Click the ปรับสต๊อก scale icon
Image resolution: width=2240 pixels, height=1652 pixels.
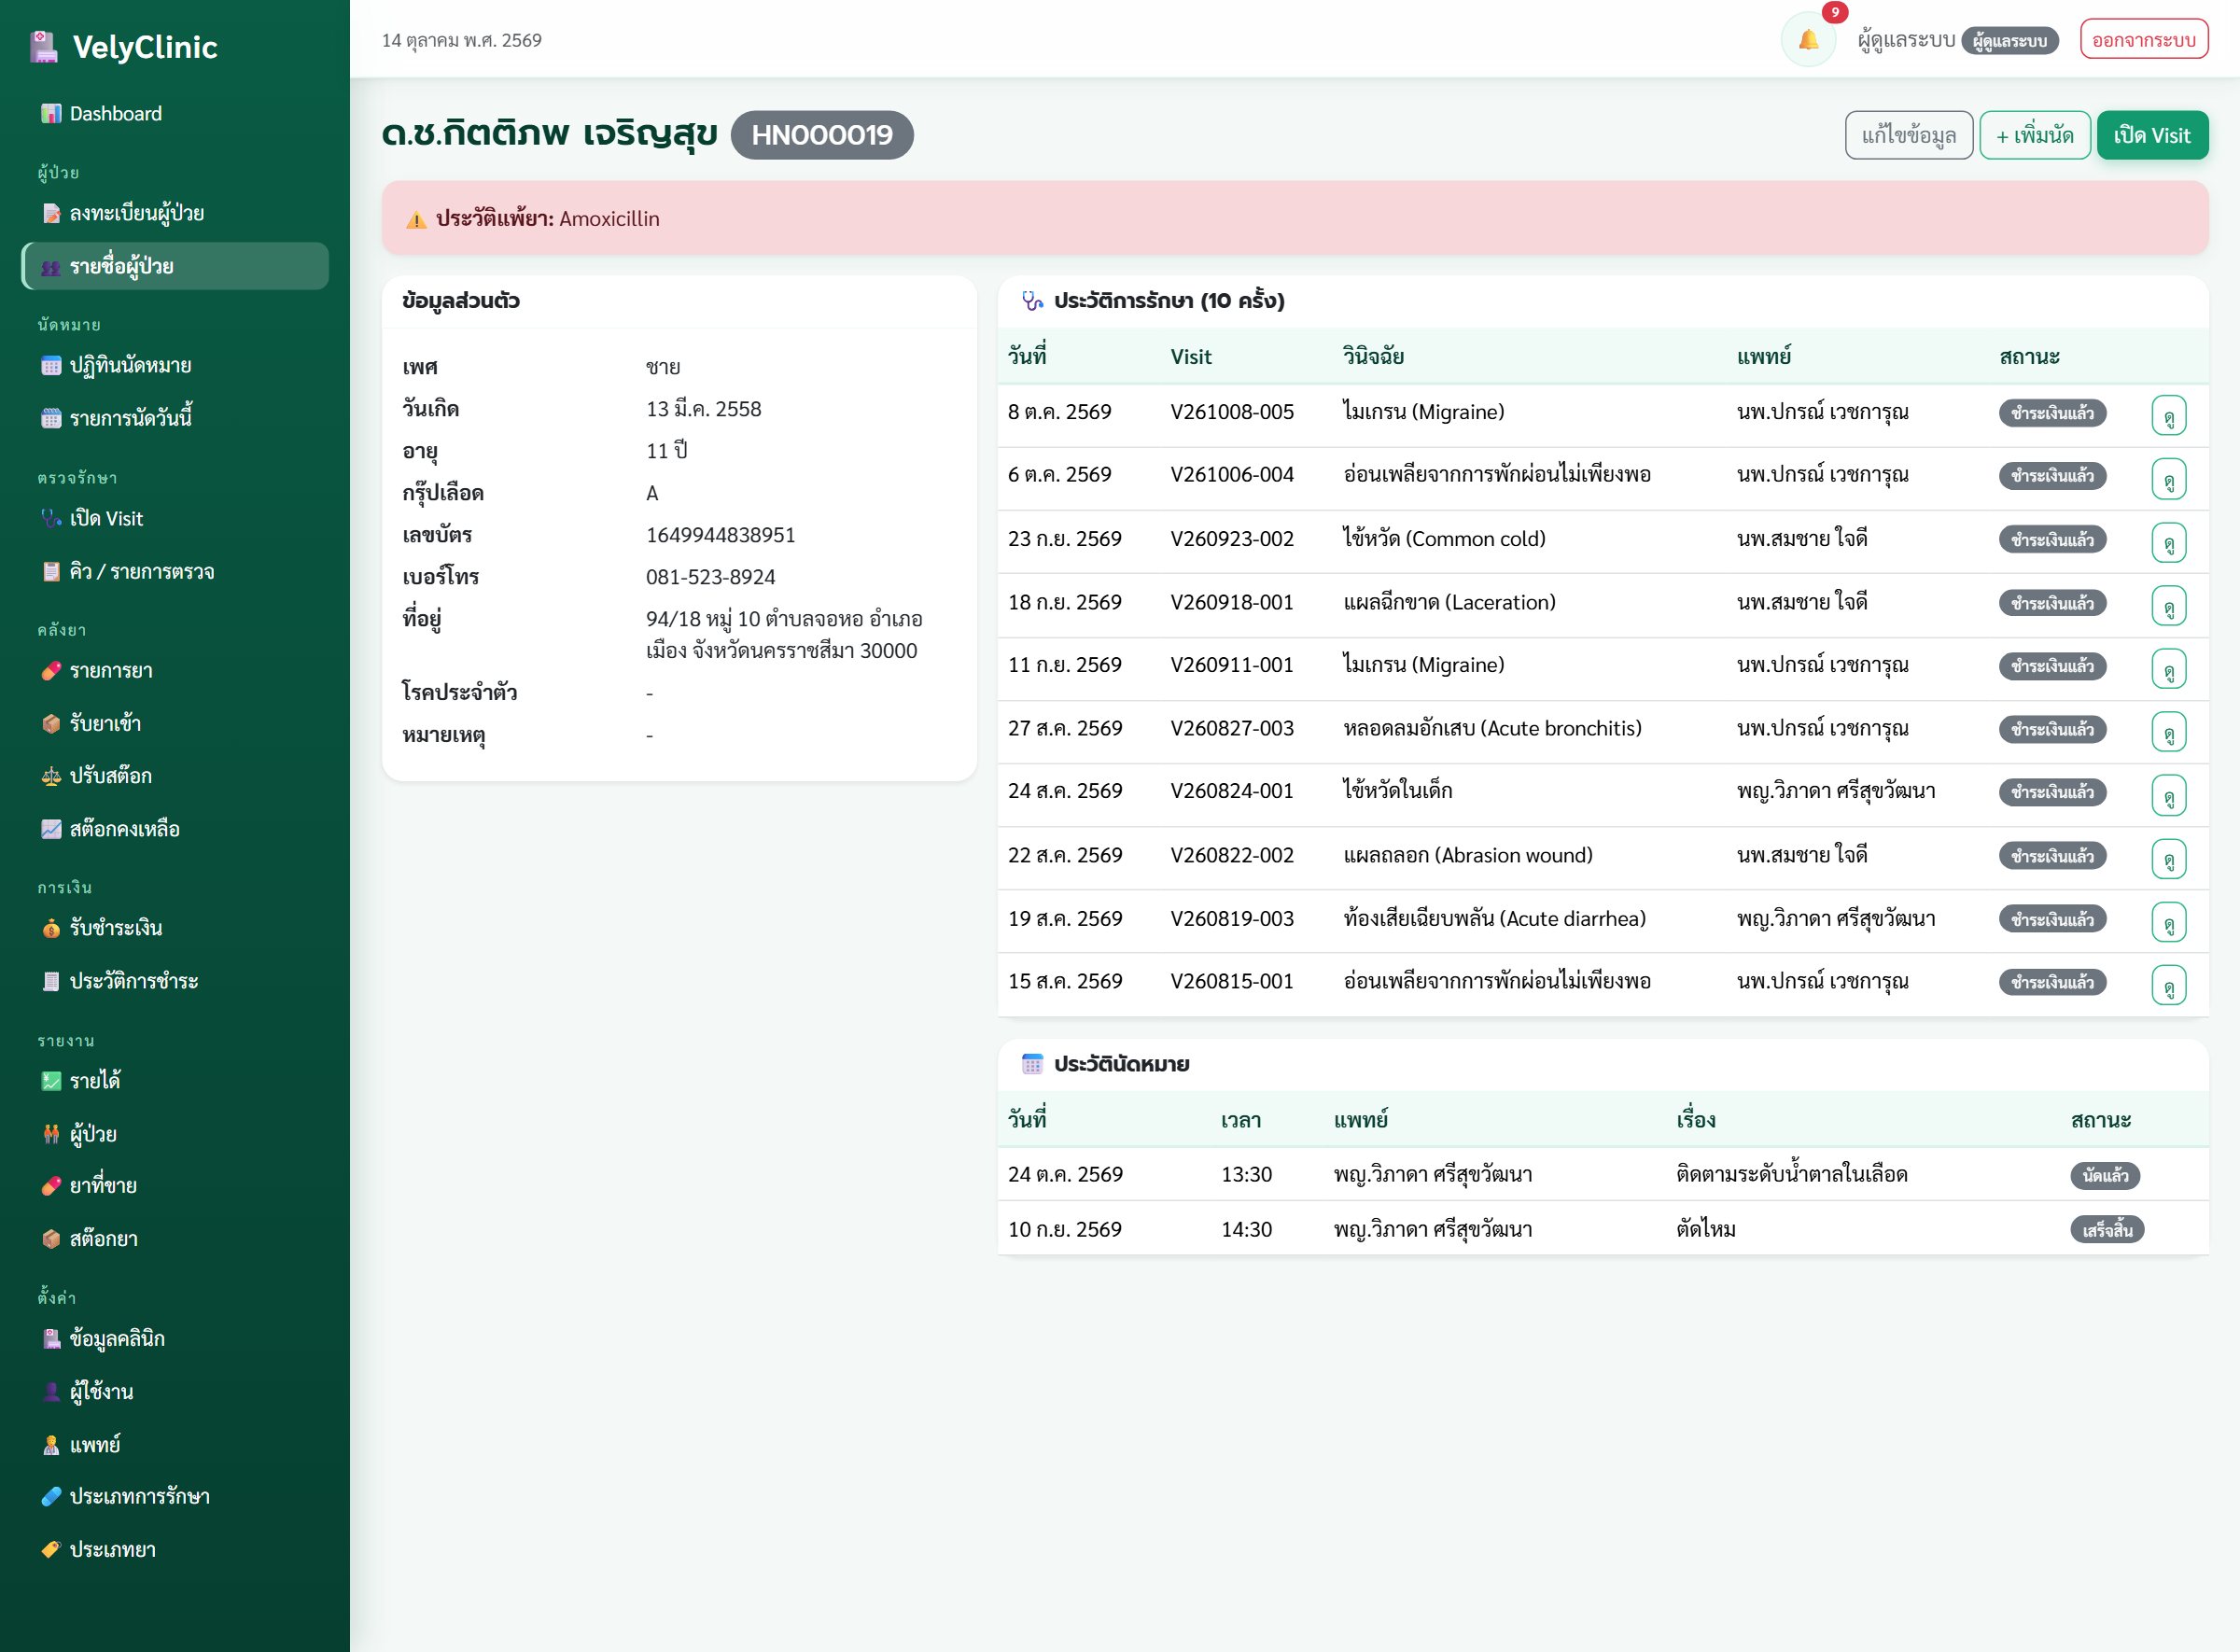point(51,776)
